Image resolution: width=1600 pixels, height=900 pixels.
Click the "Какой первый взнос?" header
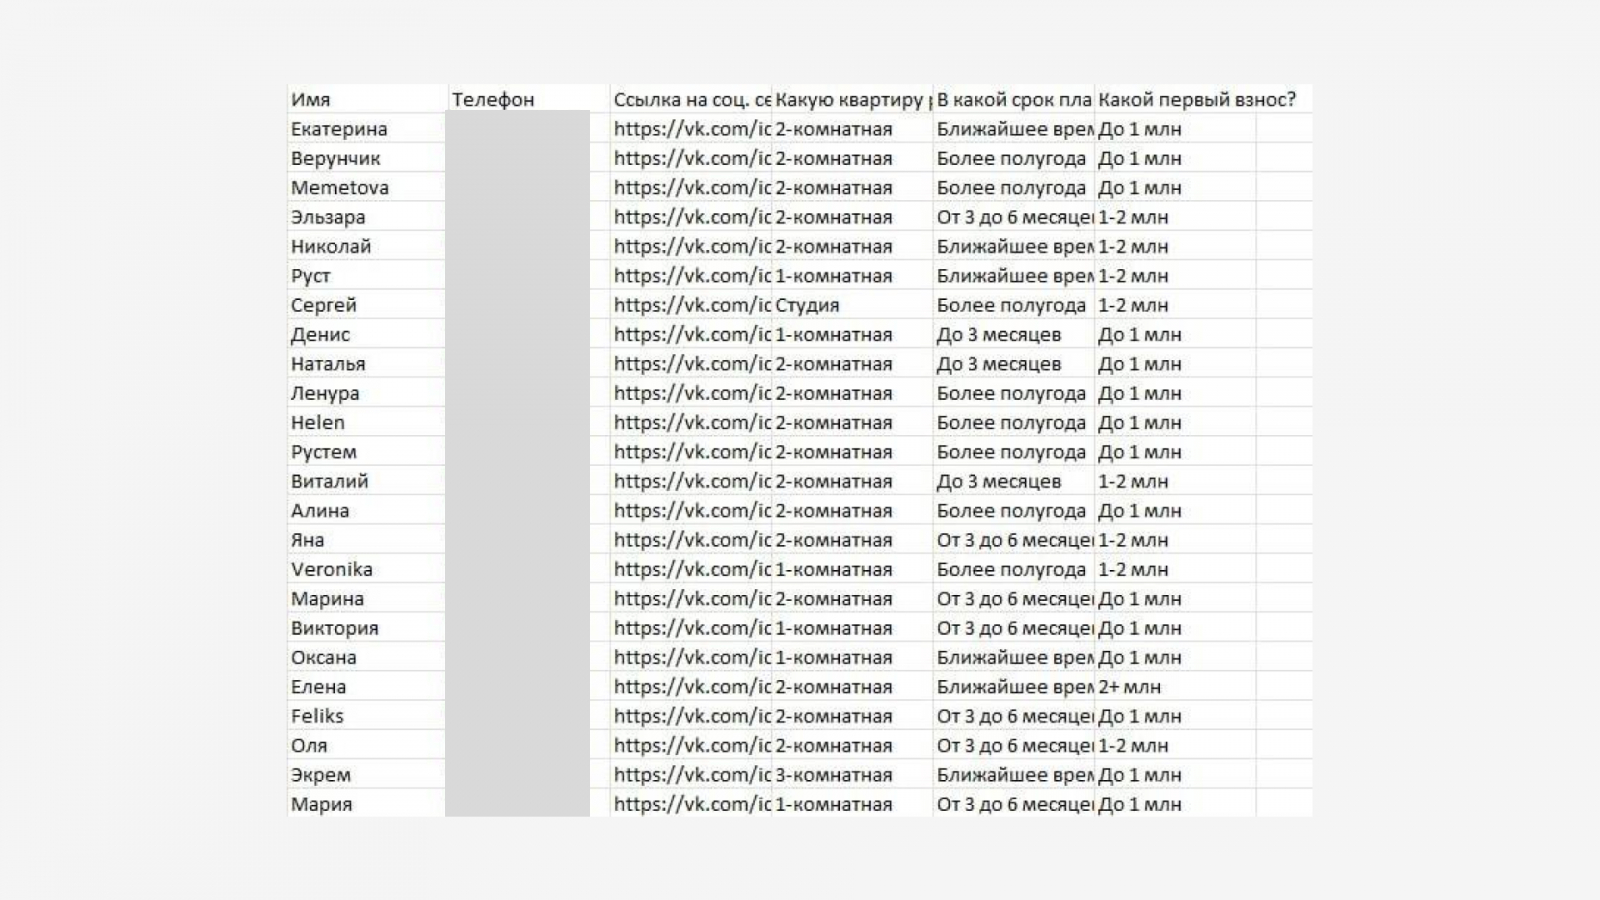1196,99
